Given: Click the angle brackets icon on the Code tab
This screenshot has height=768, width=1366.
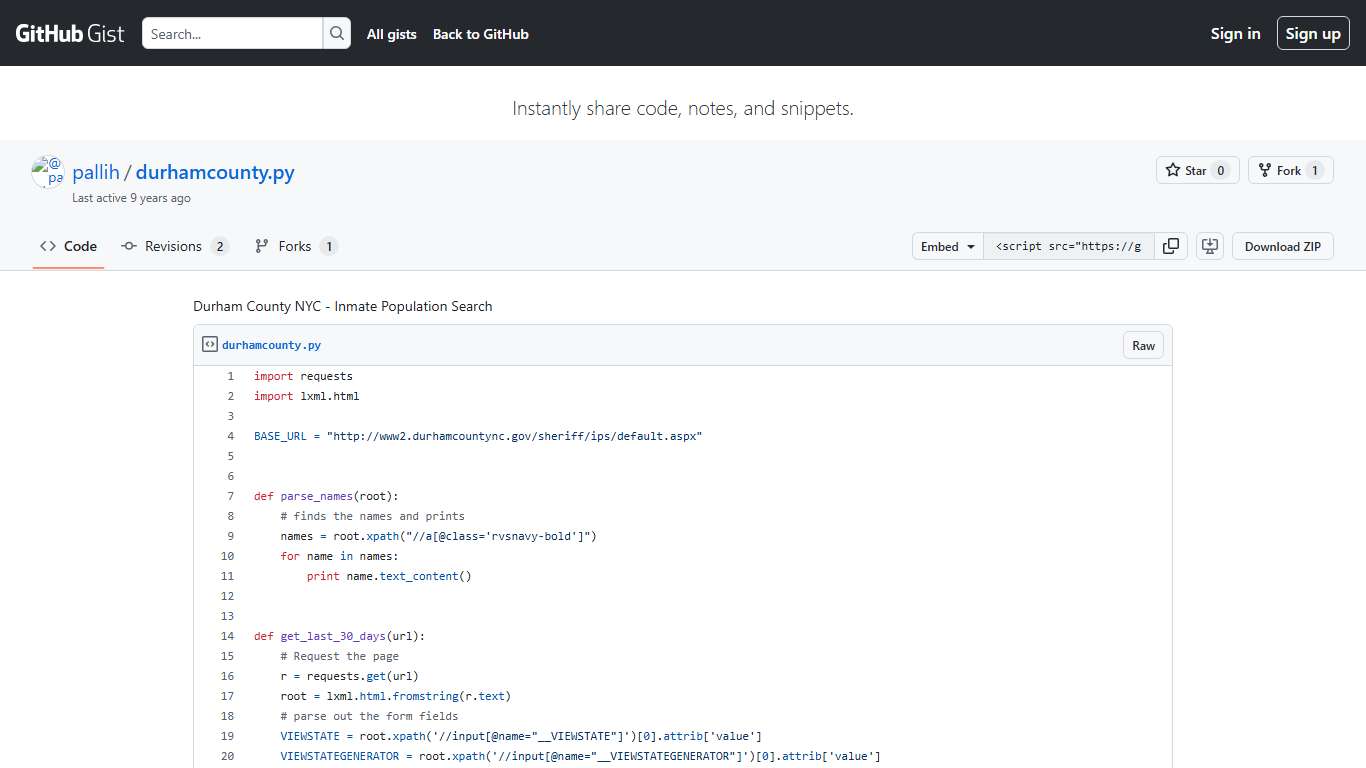Looking at the screenshot, I should pos(47,246).
